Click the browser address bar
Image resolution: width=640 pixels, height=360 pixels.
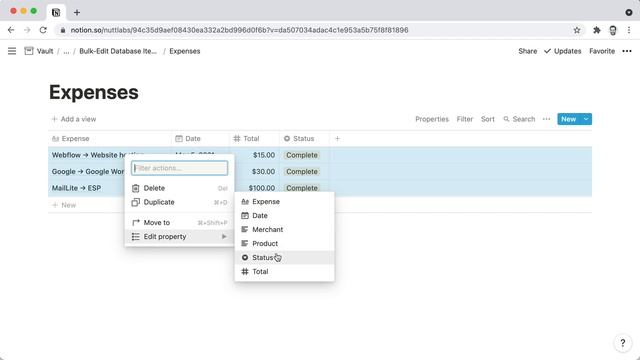point(314,30)
